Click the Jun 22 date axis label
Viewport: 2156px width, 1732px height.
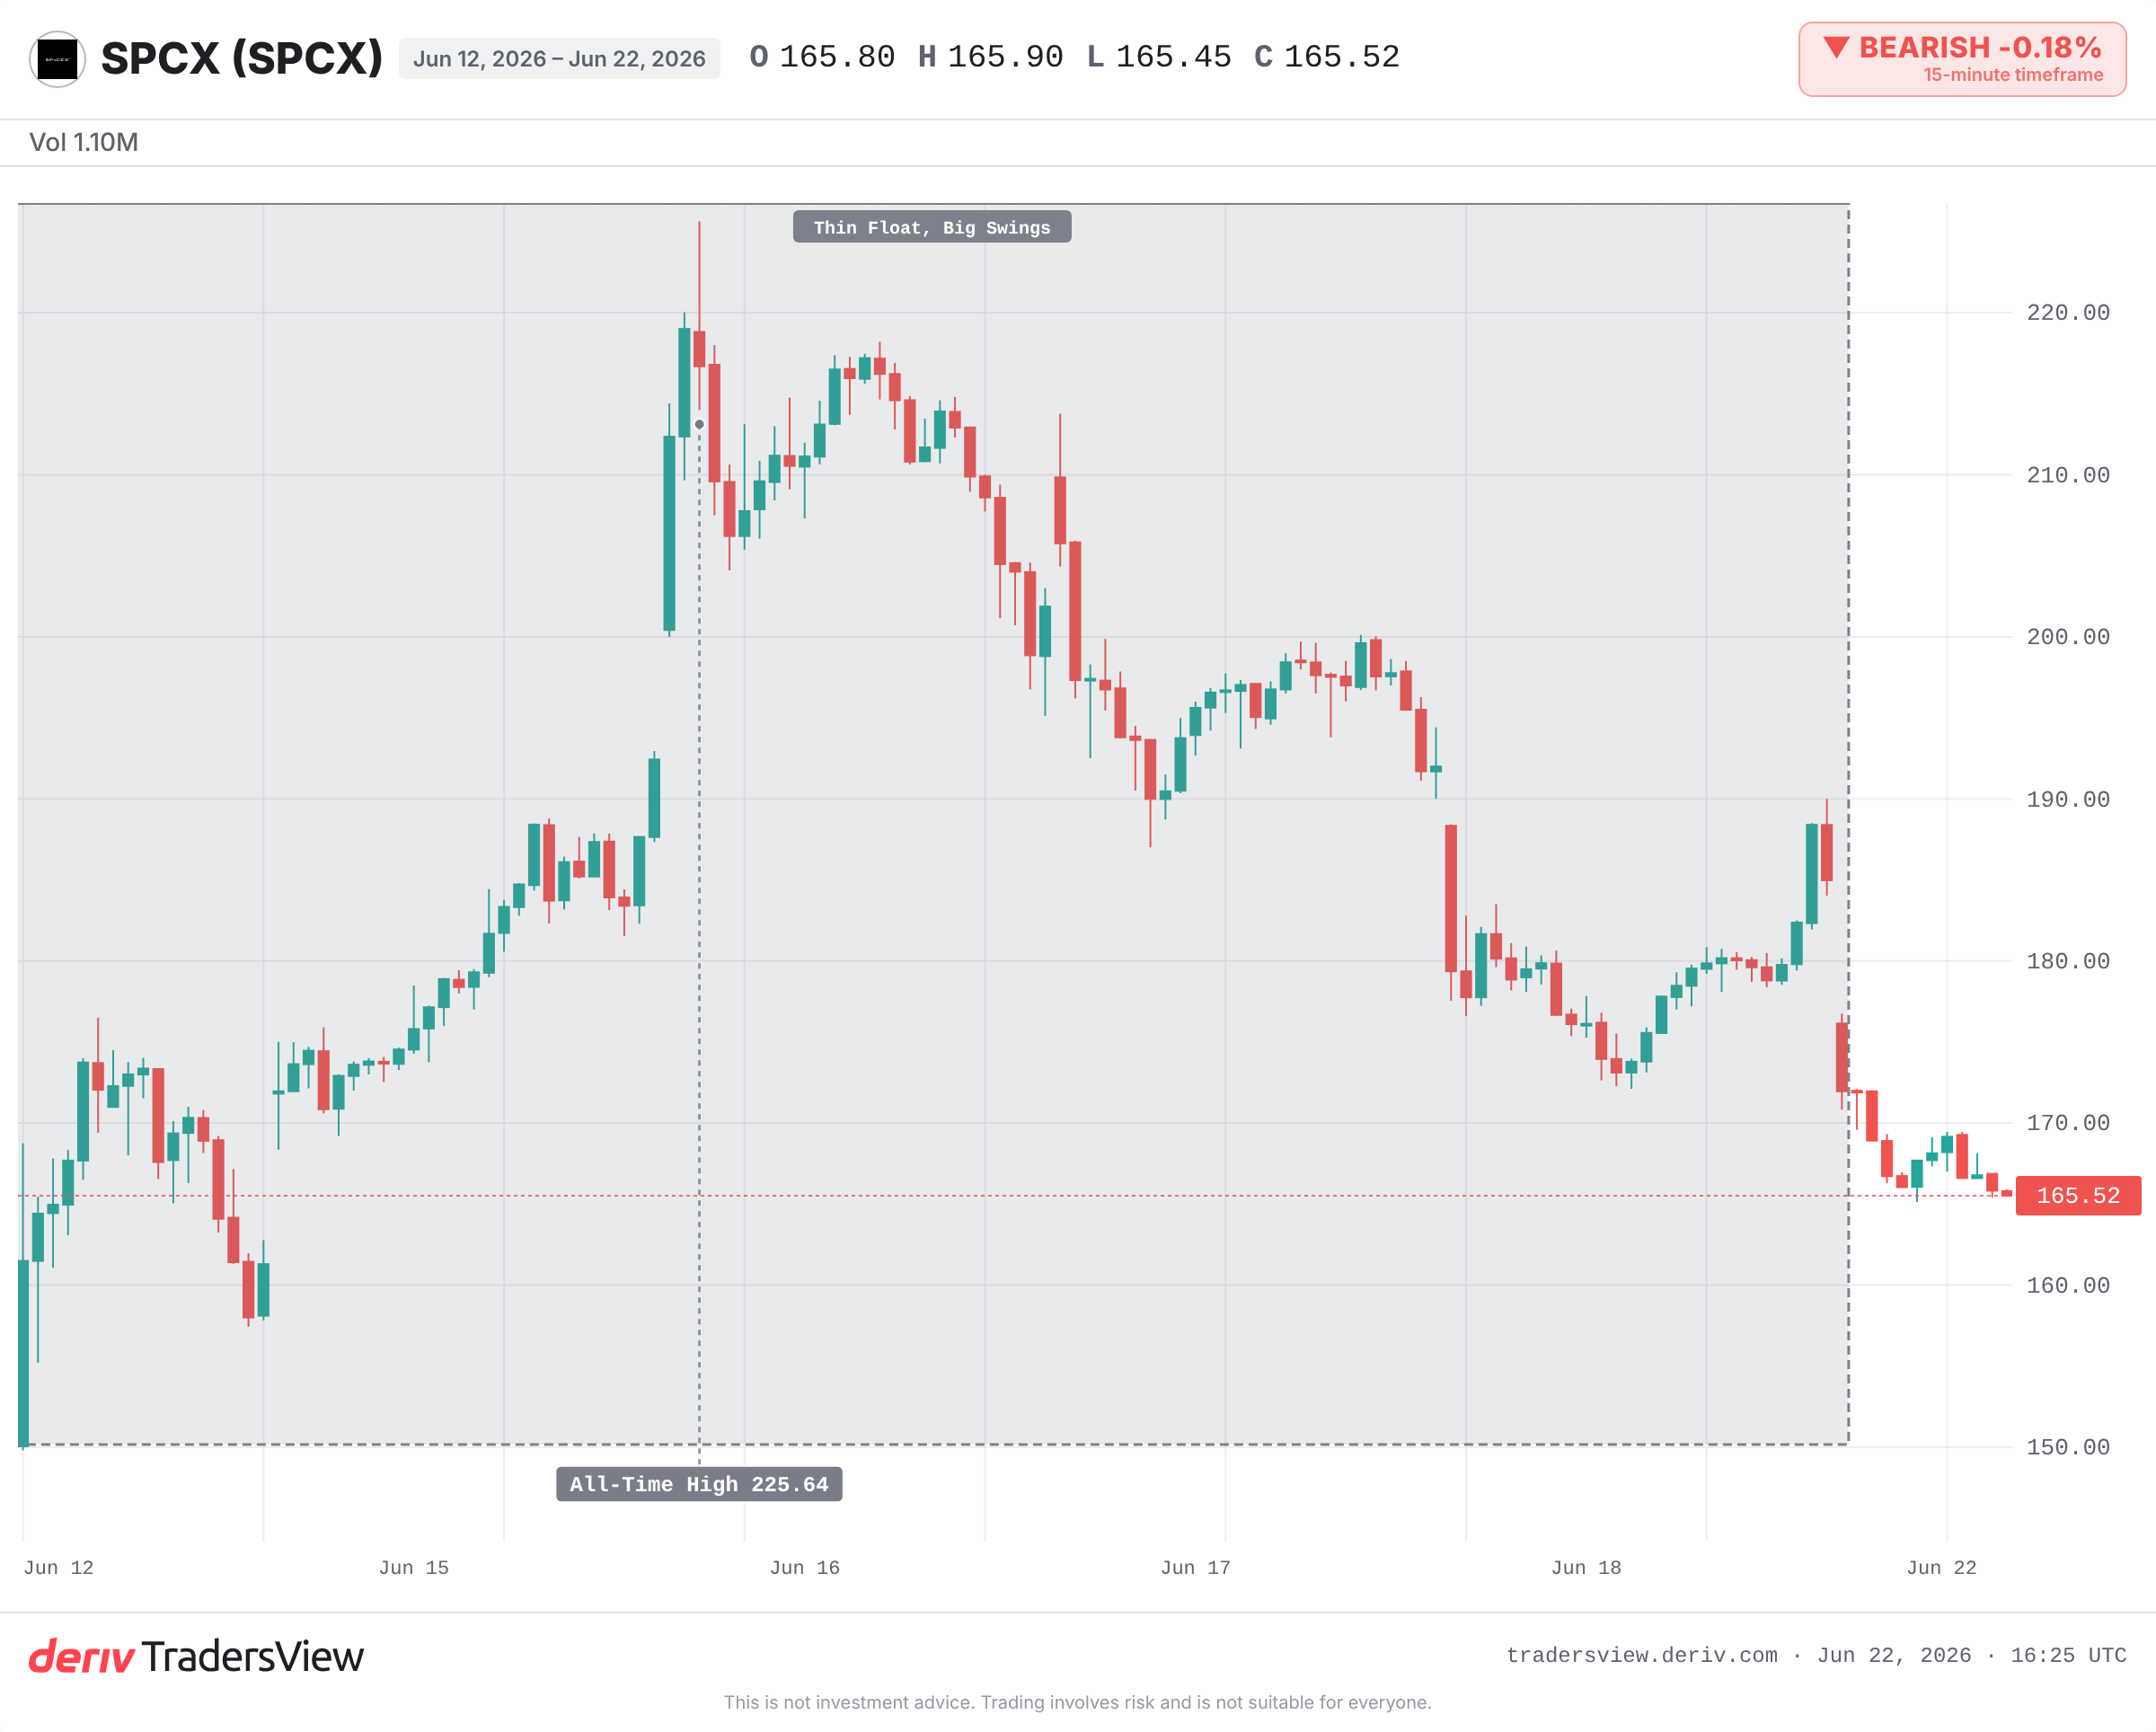[x=1941, y=1567]
